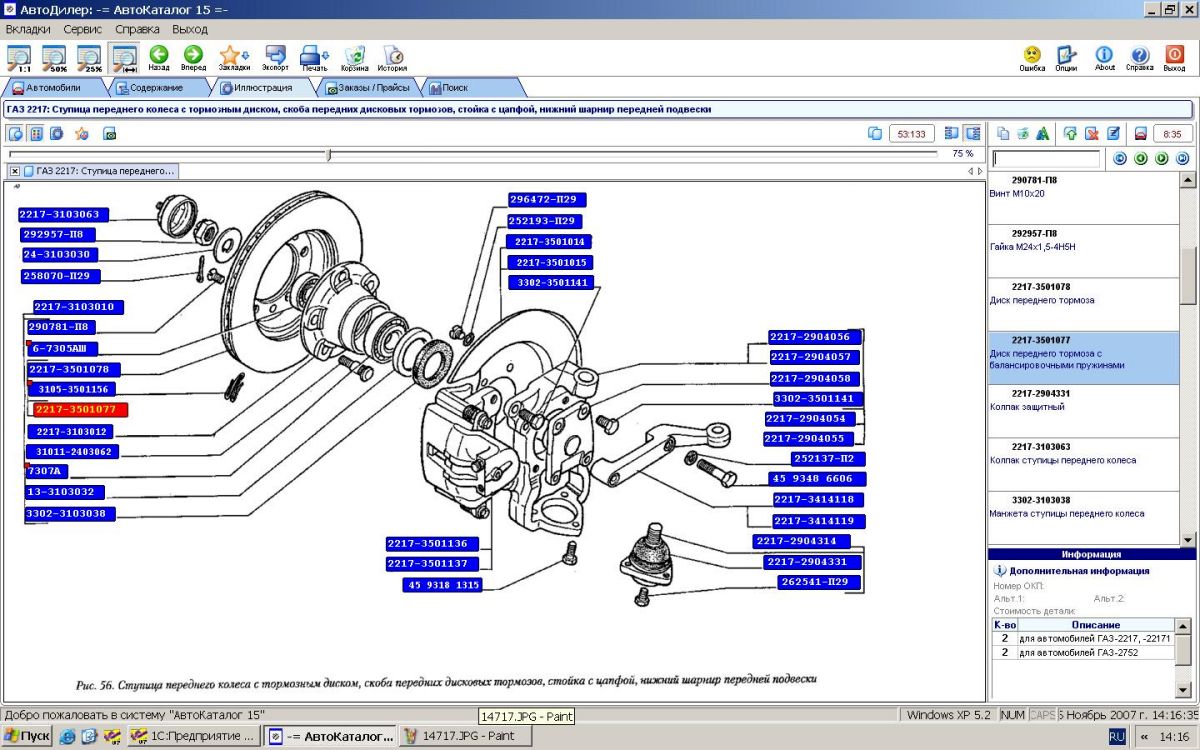
Task: Open the About information icon
Action: 1104,58
